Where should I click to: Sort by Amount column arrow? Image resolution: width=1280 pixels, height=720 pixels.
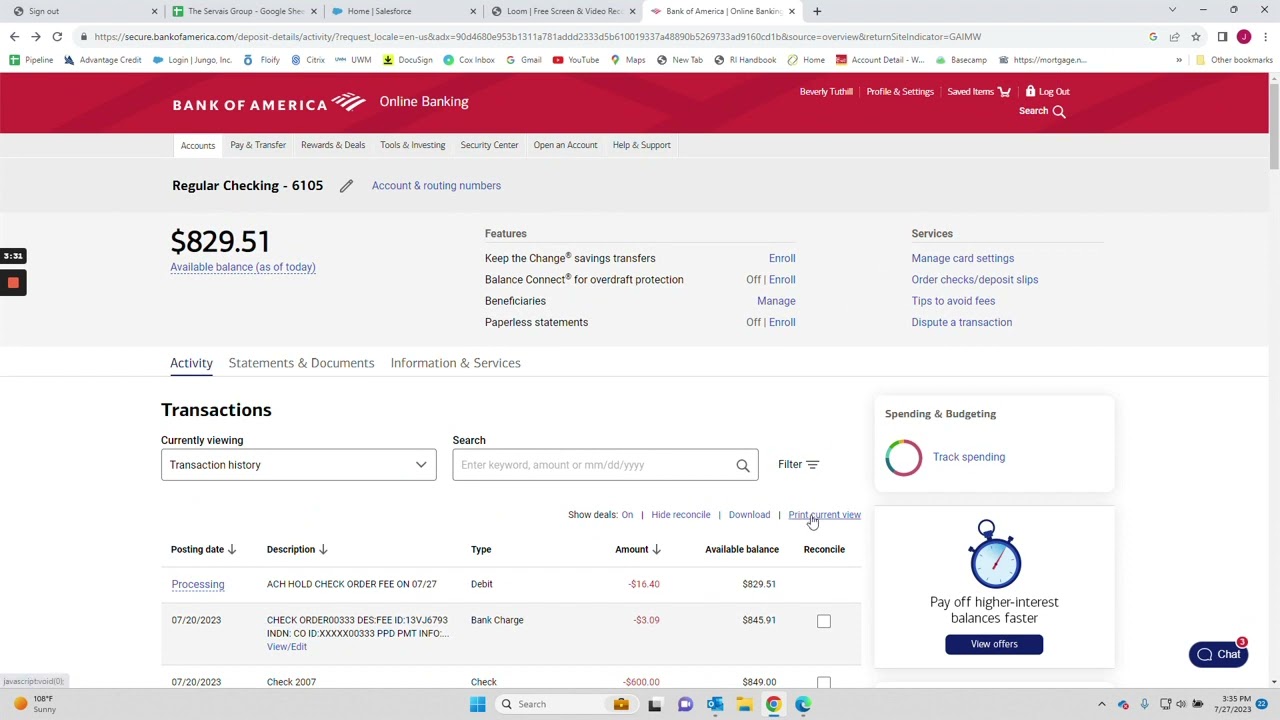pos(656,549)
